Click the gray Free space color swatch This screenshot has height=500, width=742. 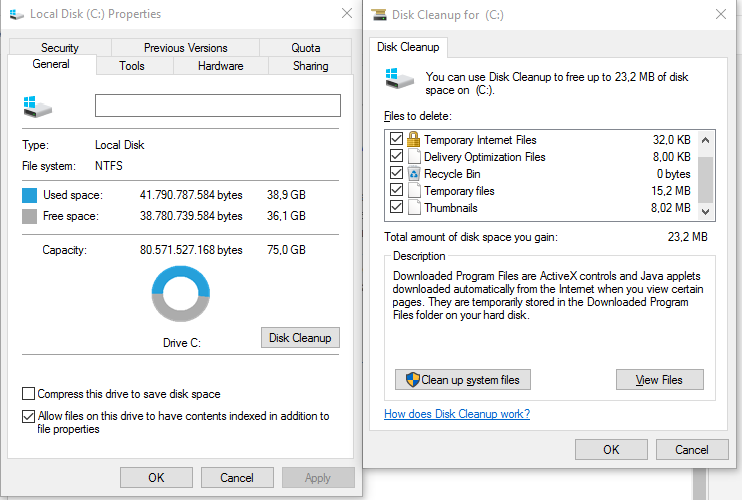coord(29,217)
